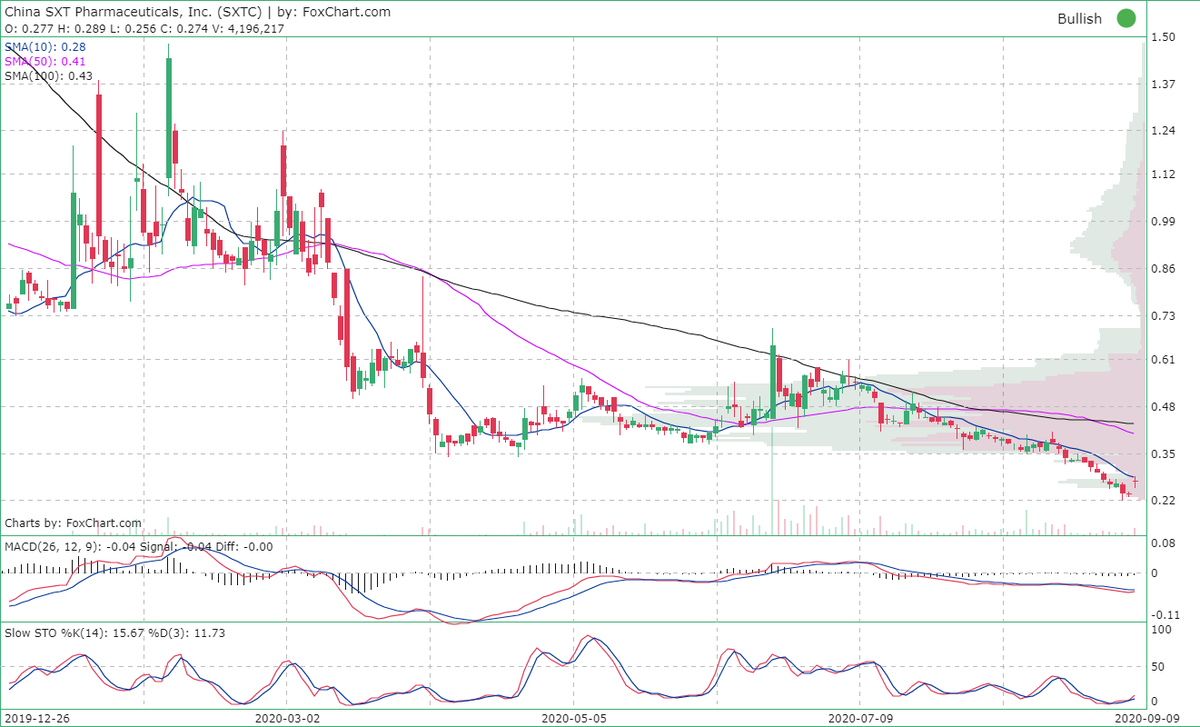Click the 1.12 price axis label
This screenshot has width=1200, height=727.
[x=1162, y=175]
